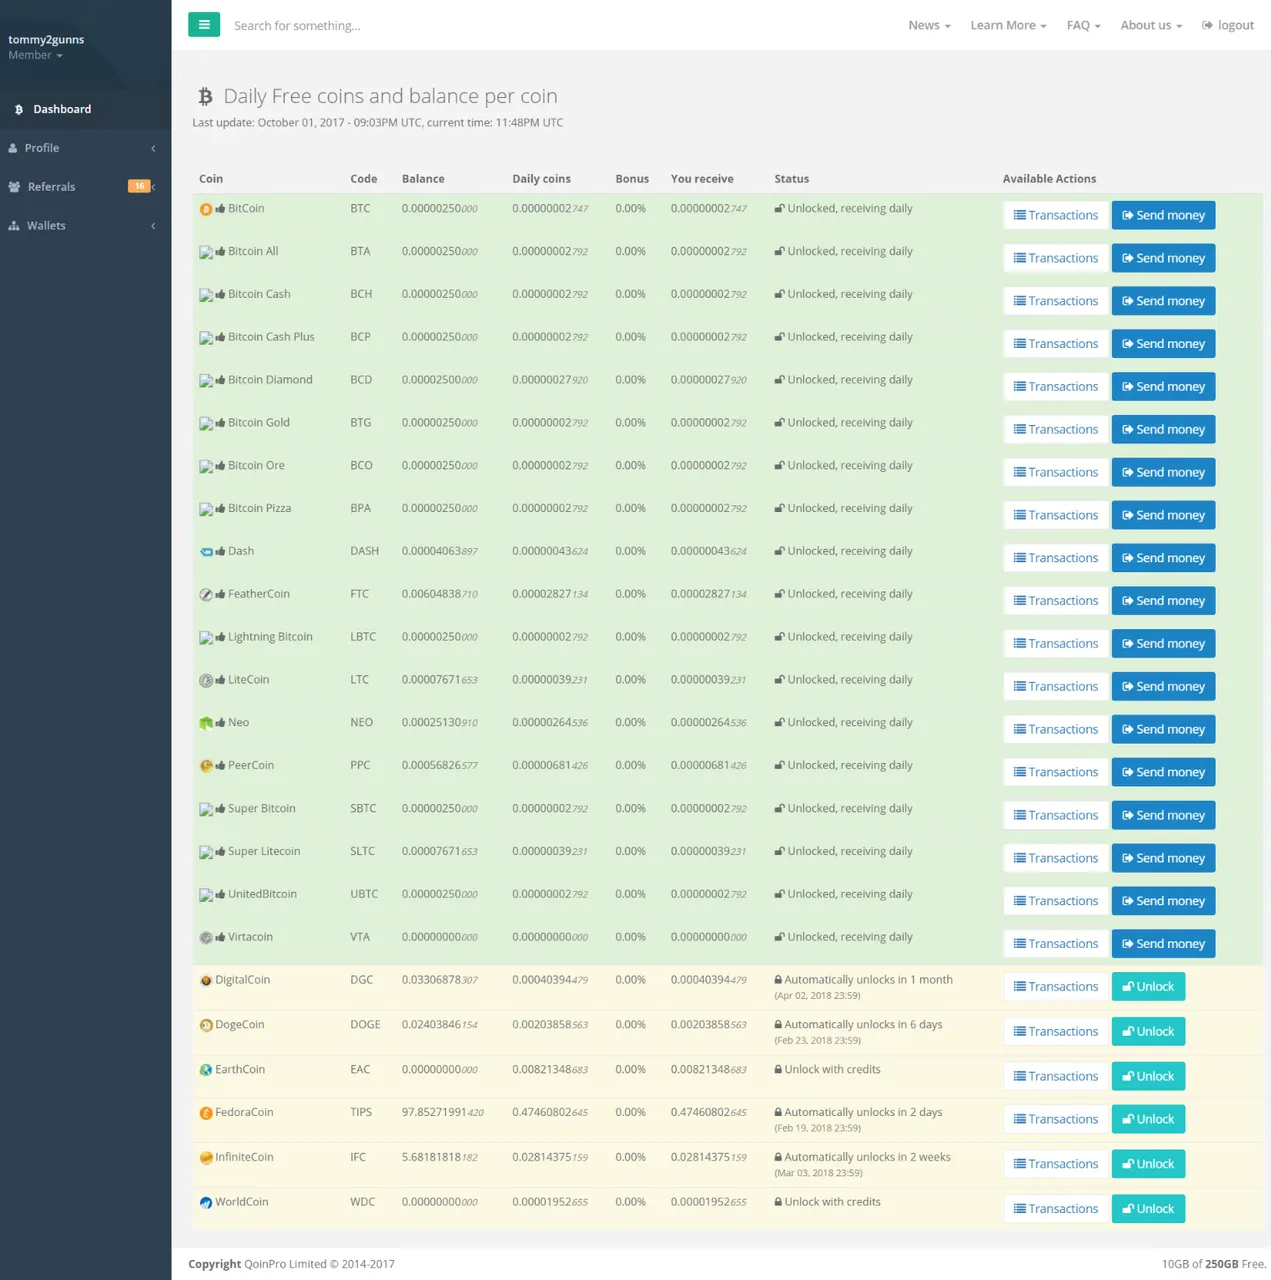Open Transactions for Bitcoin Diamond

pyautogui.click(x=1056, y=387)
